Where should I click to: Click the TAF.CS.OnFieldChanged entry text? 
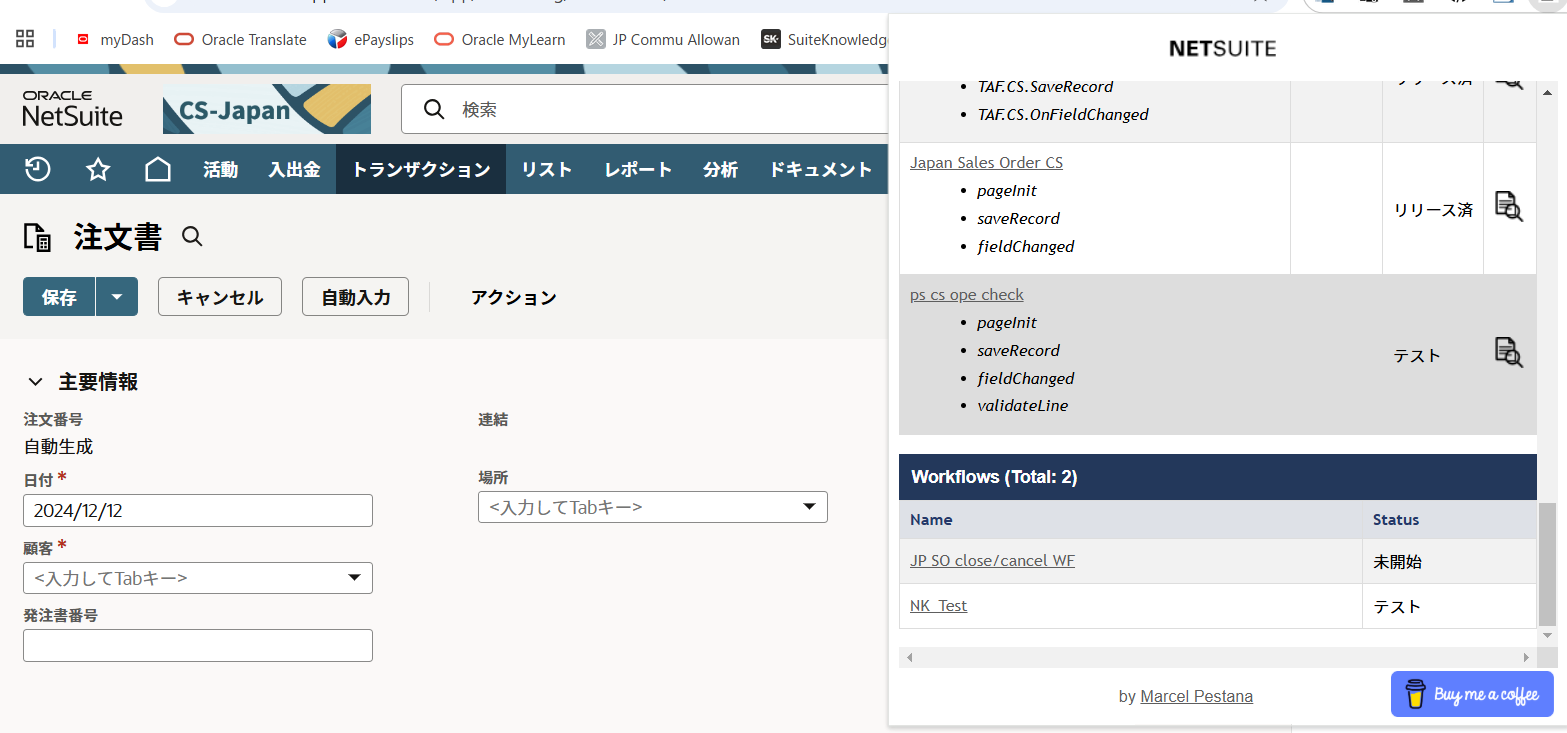1063,114
